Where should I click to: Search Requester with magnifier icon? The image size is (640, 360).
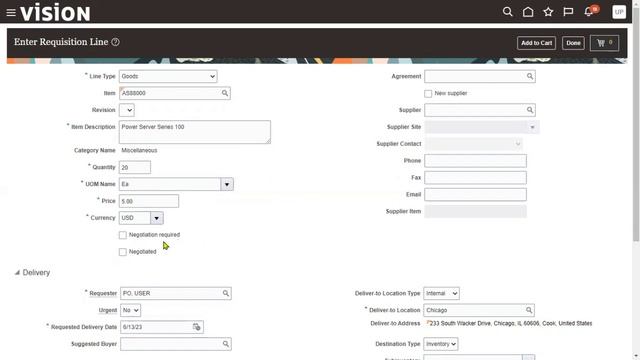[x=226, y=293]
